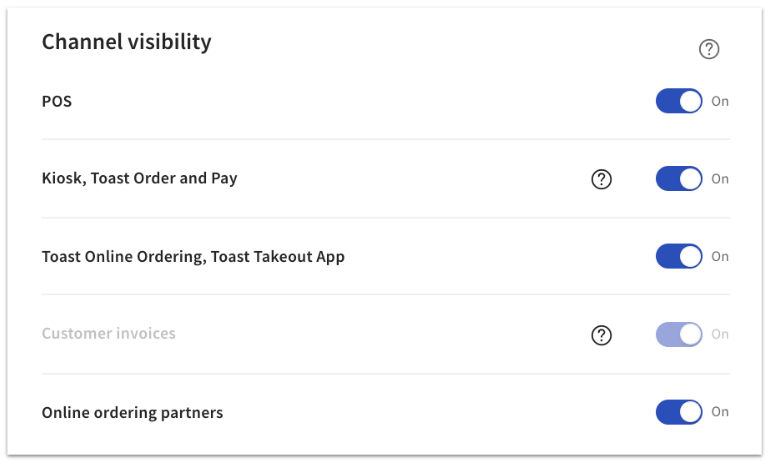Click the Channel visibility heading

(126, 42)
